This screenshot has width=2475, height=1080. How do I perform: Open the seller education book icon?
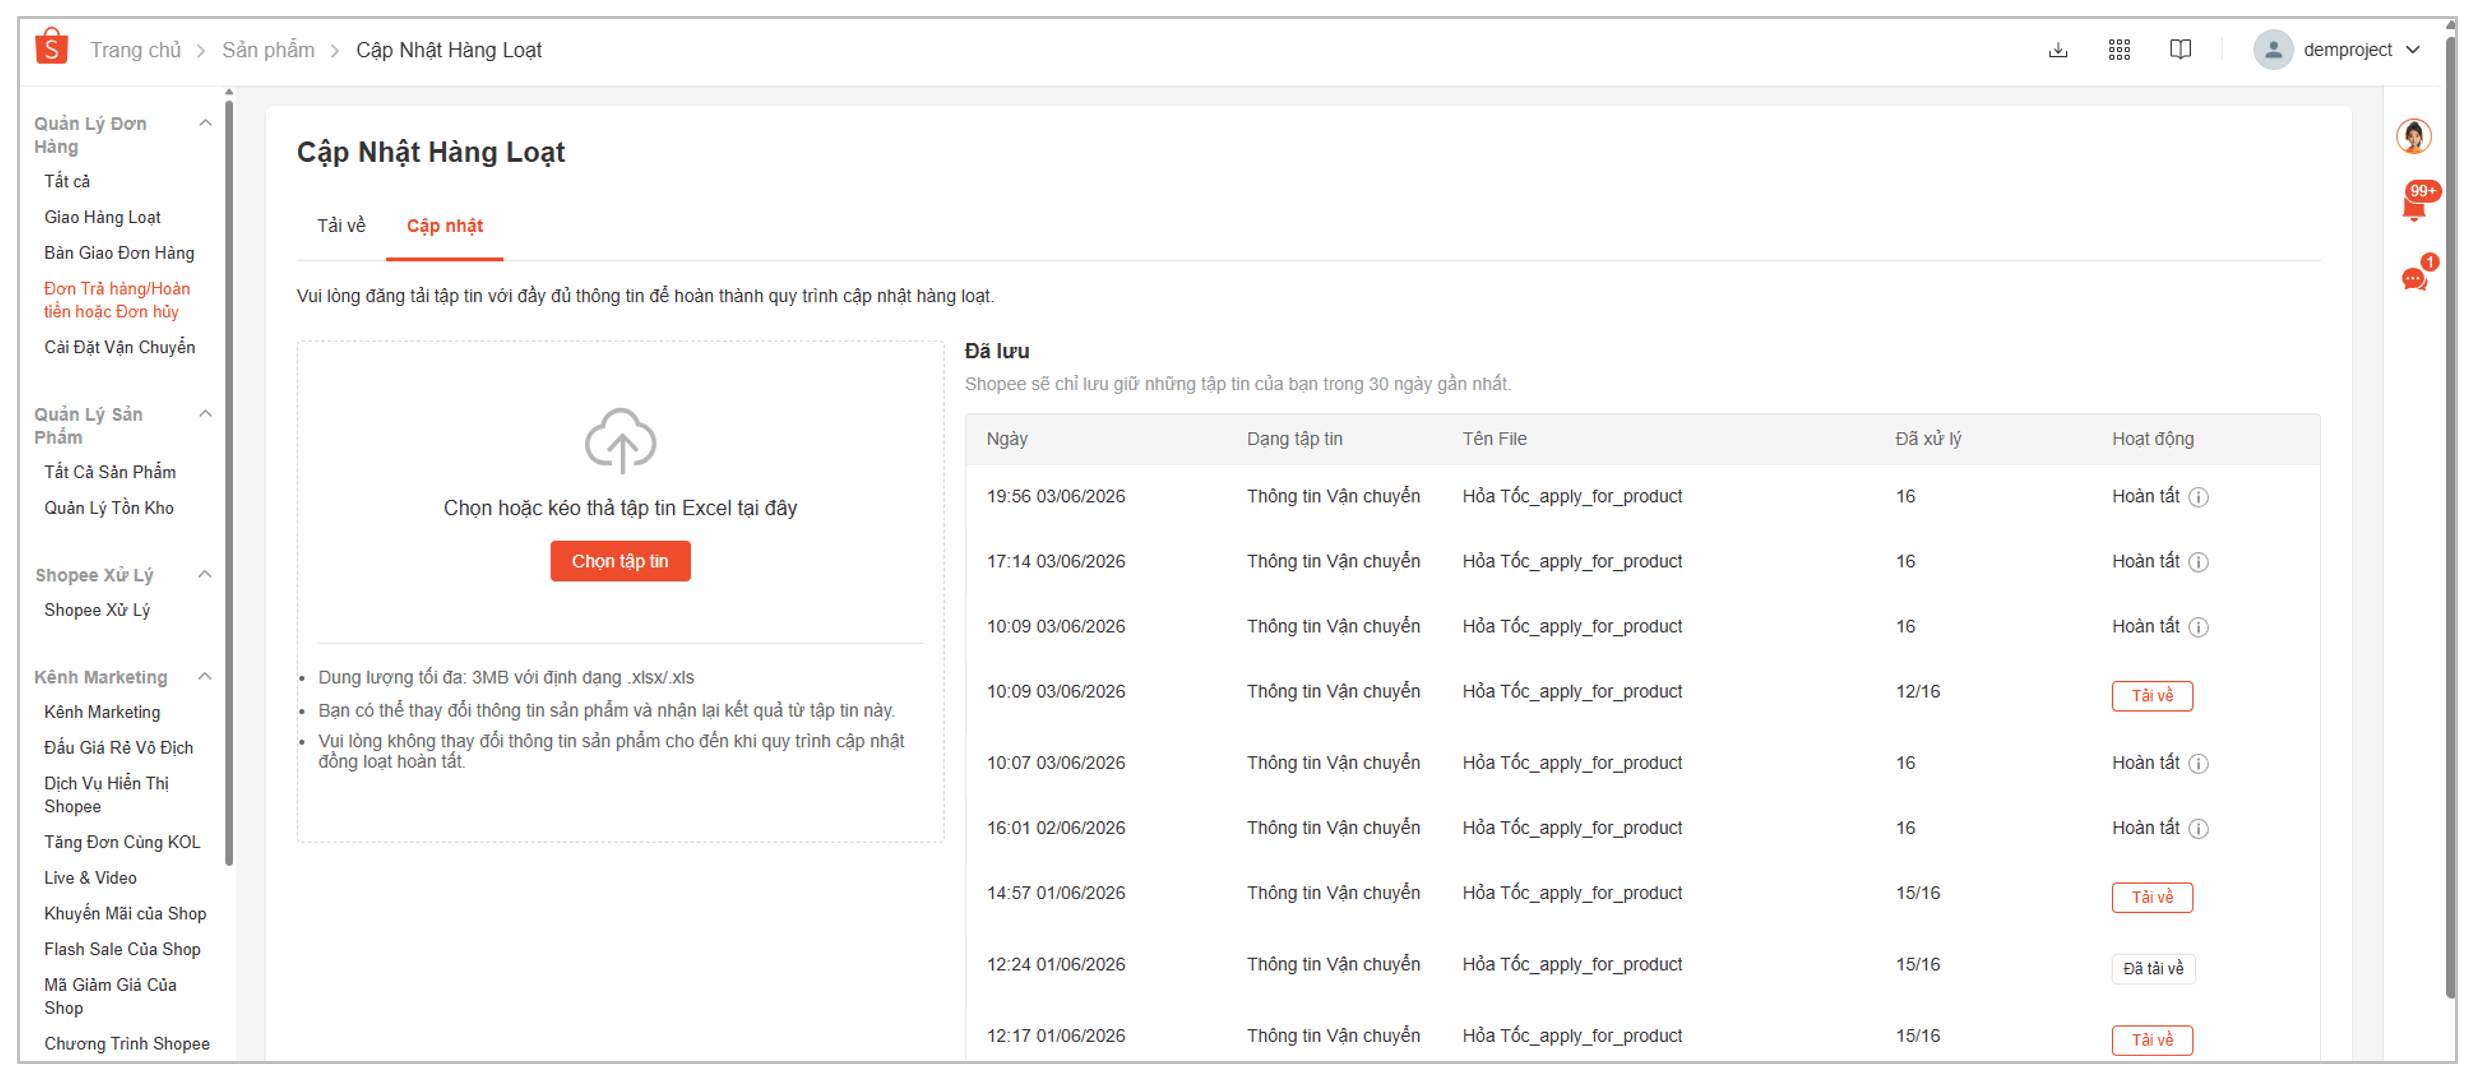pyautogui.click(x=2180, y=50)
